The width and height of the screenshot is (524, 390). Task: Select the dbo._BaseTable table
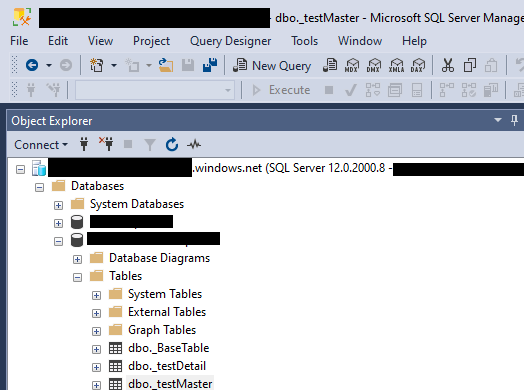pos(168,348)
